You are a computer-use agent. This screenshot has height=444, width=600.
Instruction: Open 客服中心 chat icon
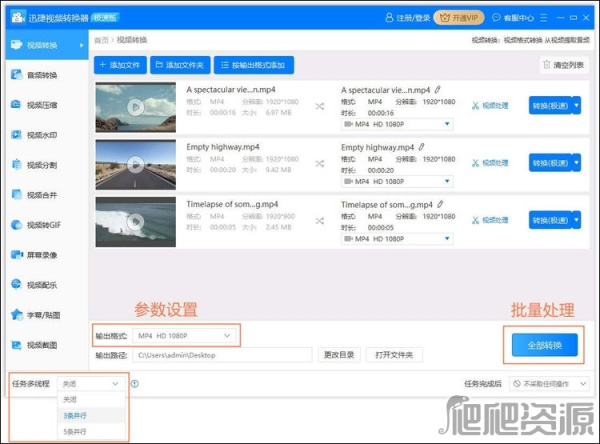pyautogui.click(x=496, y=18)
